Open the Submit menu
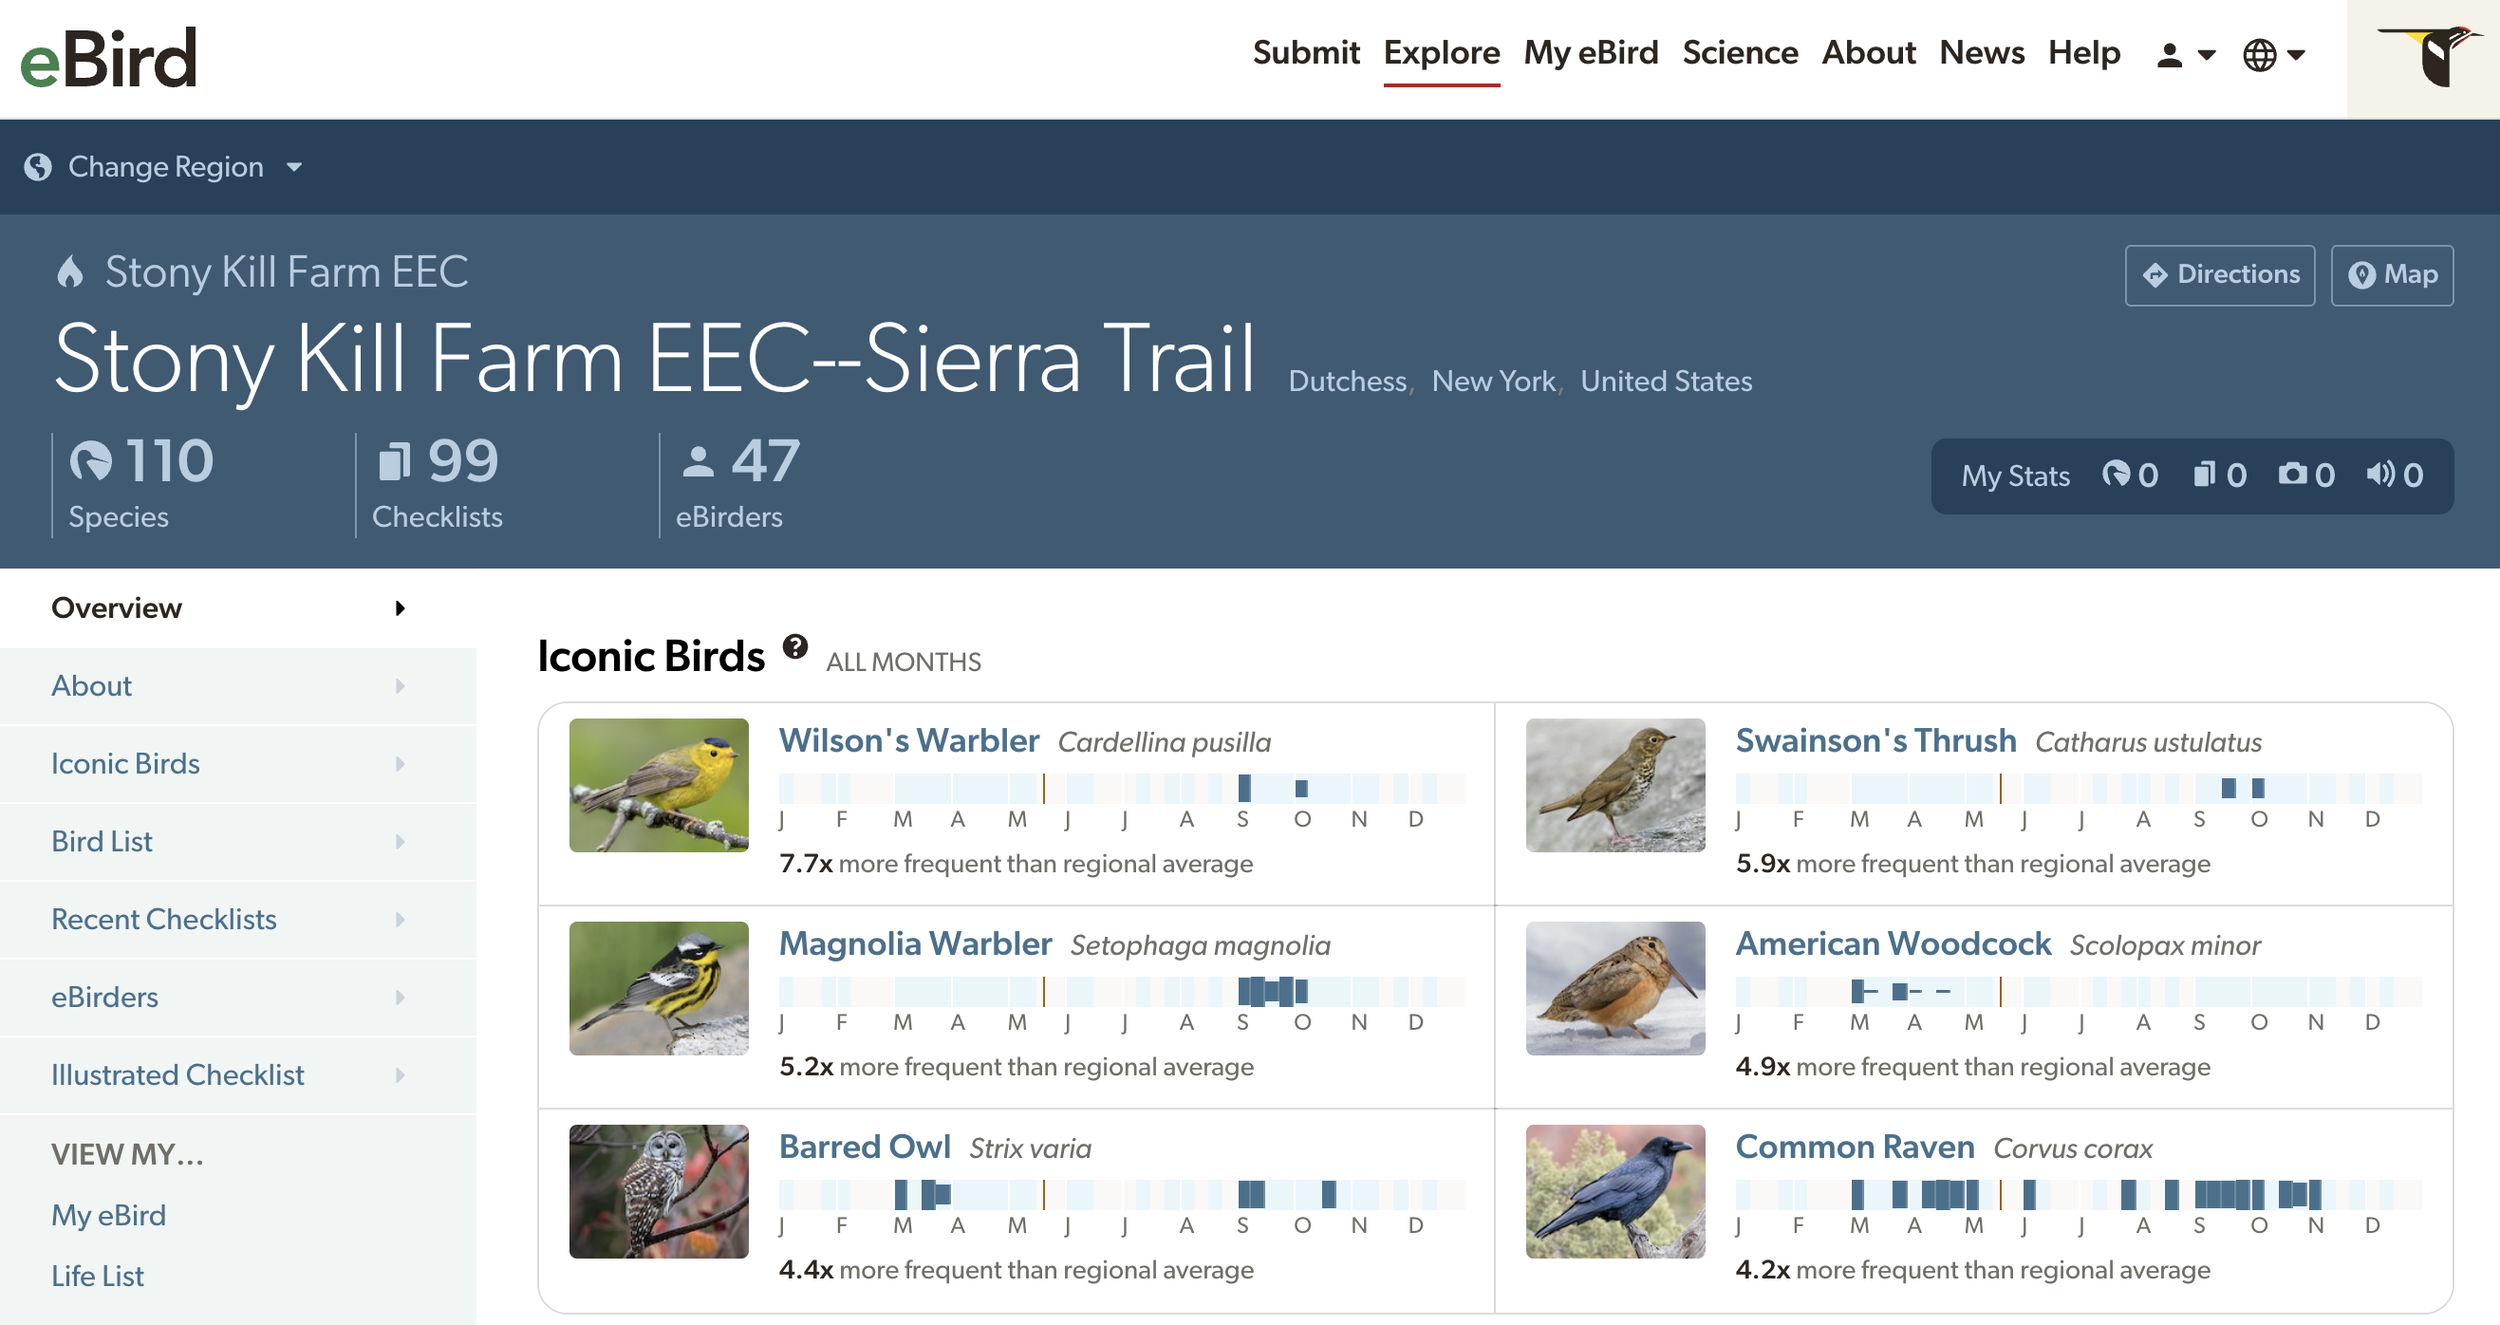Image resolution: width=2500 pixels, height=1325 pixels. coord(1306,53)
